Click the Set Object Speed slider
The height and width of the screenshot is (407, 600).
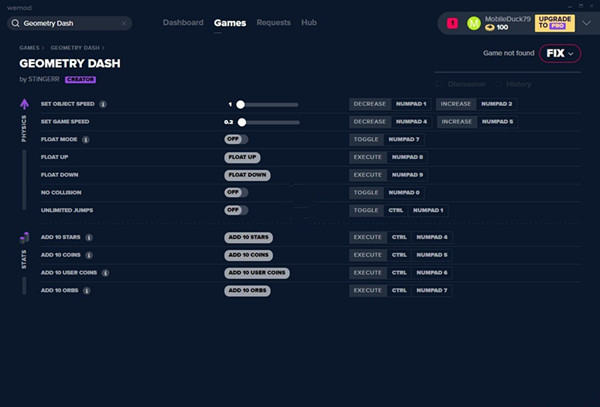pyautogui.click(x=267, y=104)
